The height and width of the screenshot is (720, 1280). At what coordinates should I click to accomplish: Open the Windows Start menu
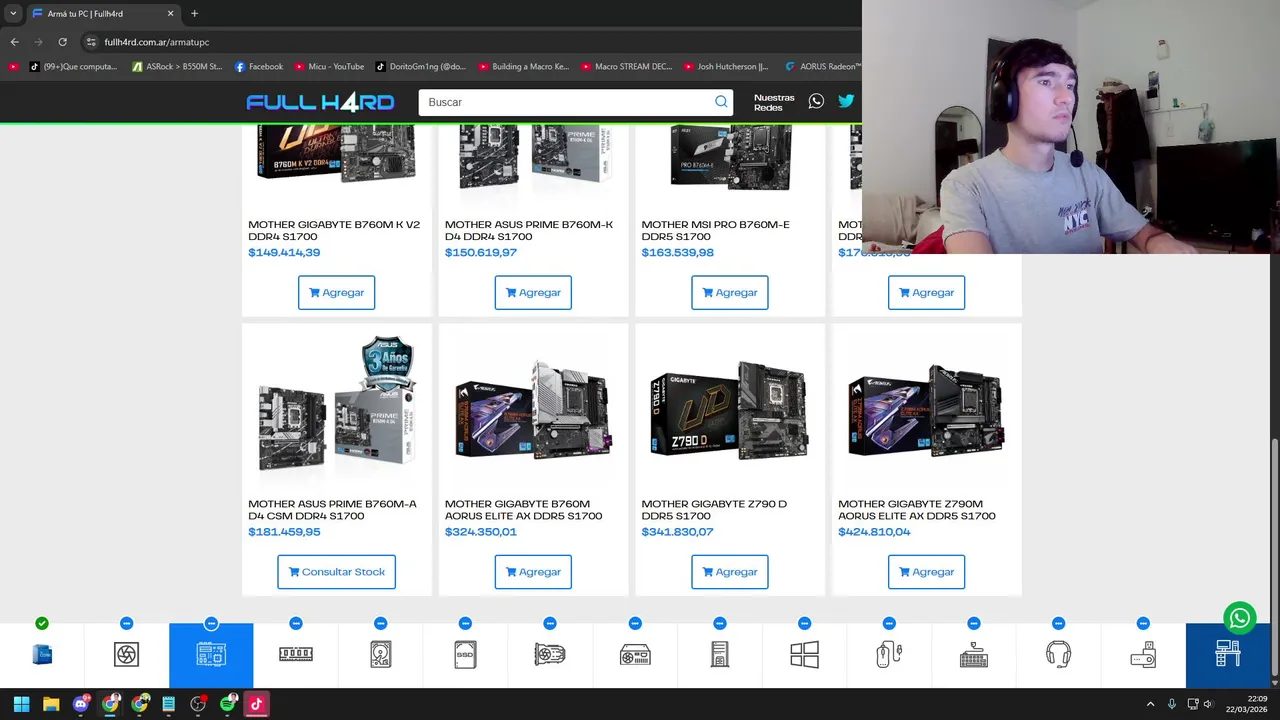pos(21,704)
